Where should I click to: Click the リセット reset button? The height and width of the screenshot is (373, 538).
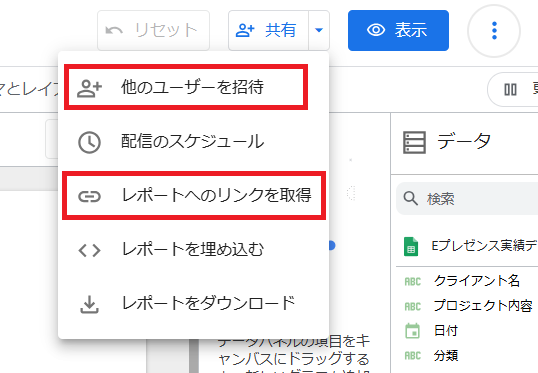pos(153,31)
